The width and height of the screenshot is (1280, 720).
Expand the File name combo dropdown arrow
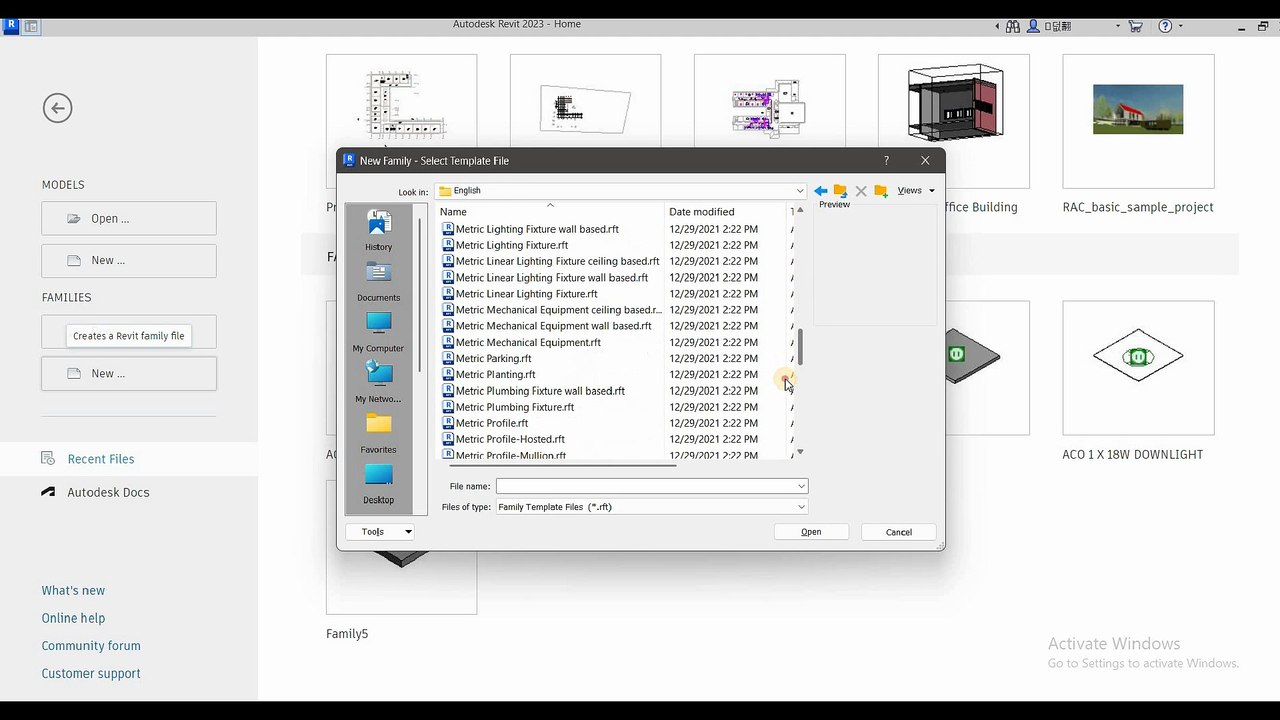801,486
